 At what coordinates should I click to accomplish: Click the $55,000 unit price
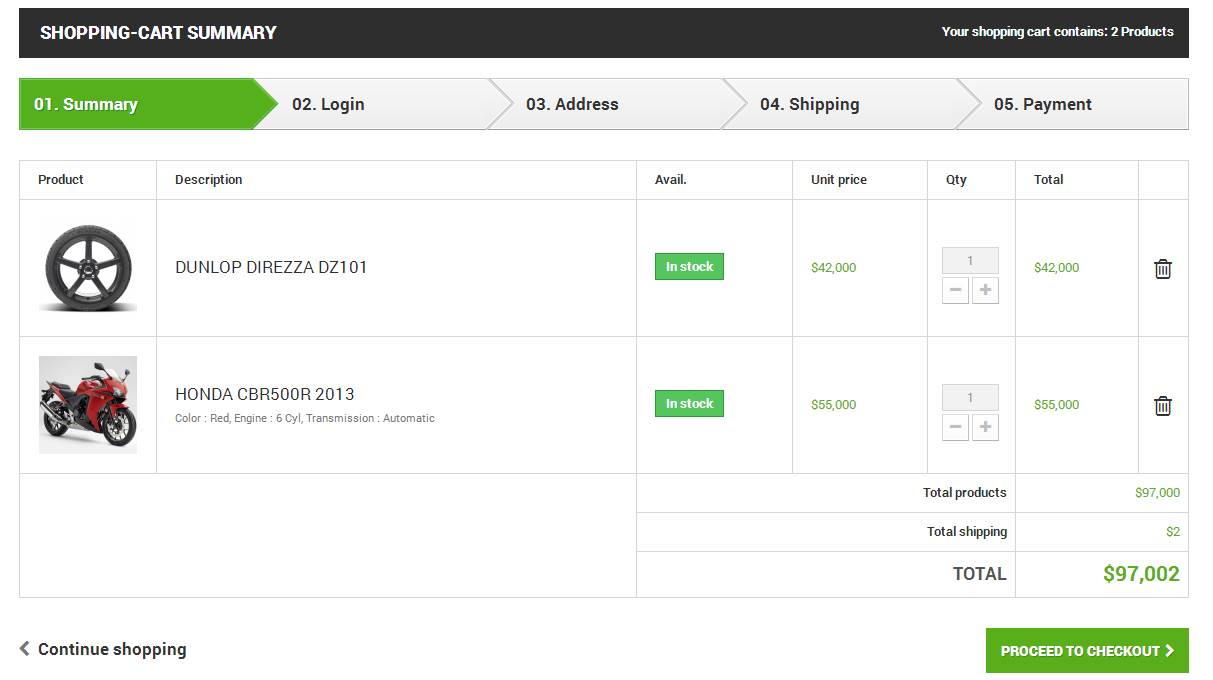[833, 405]
